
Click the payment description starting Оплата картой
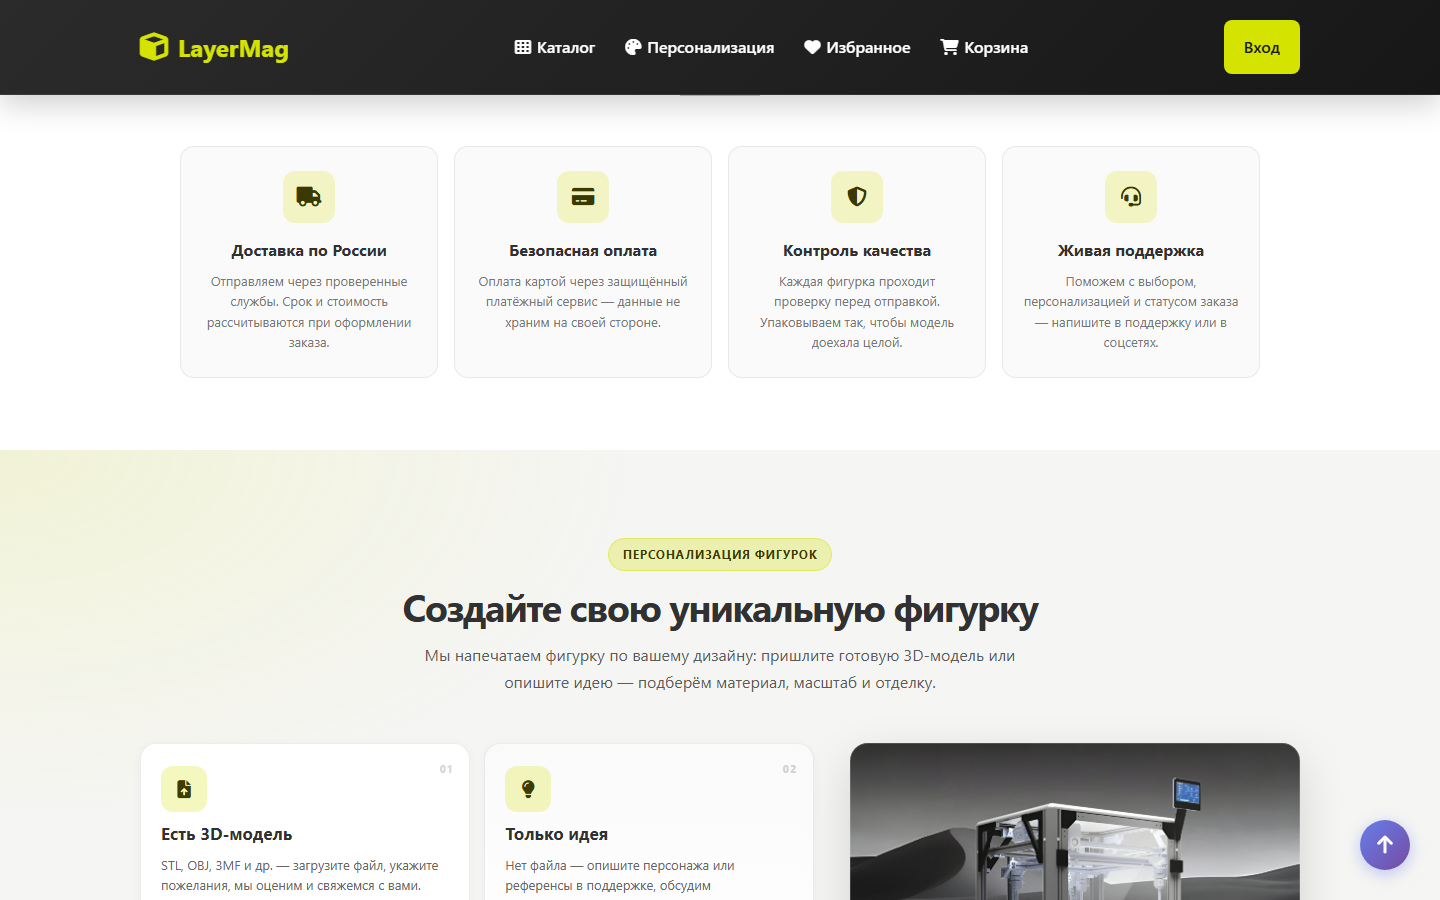(583, 302)
